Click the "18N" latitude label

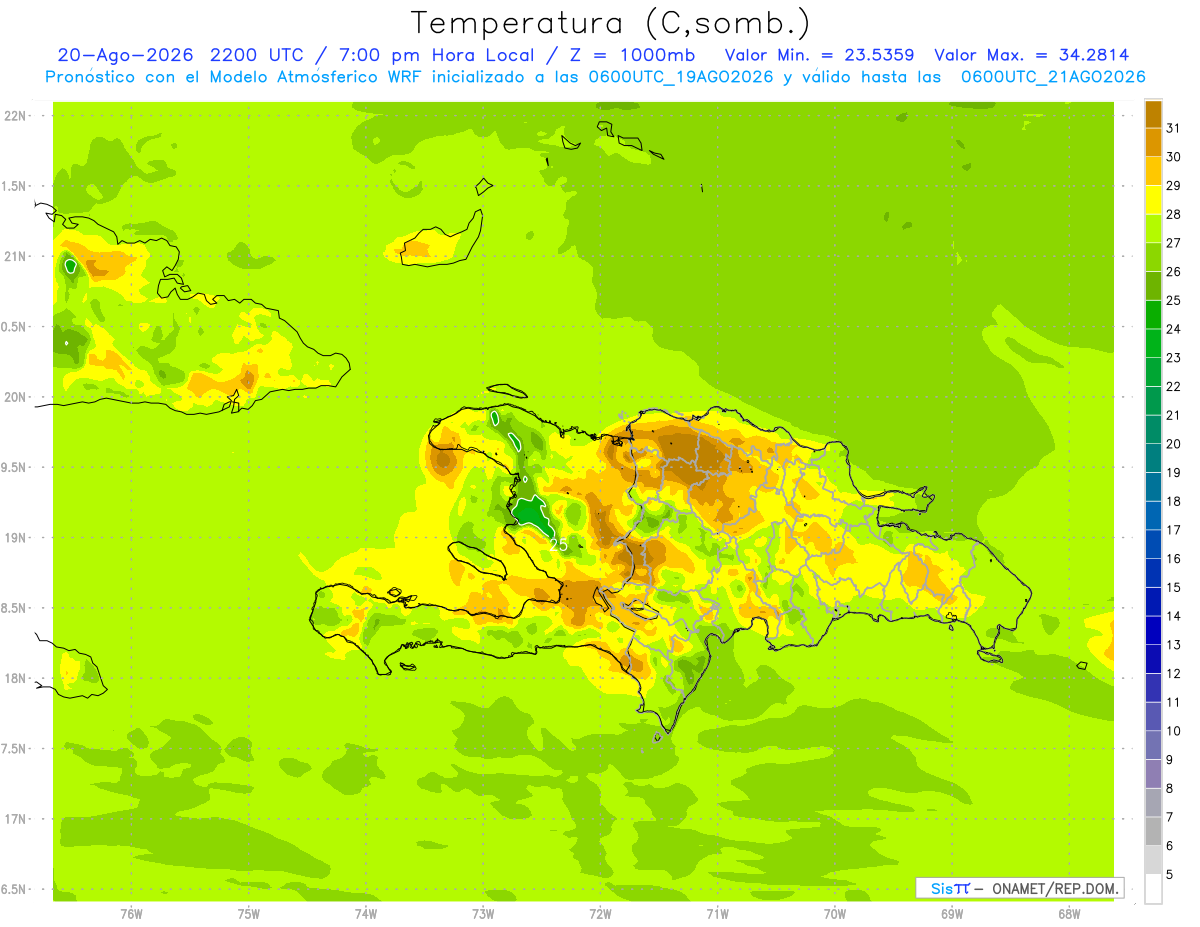tap(16, 678)
